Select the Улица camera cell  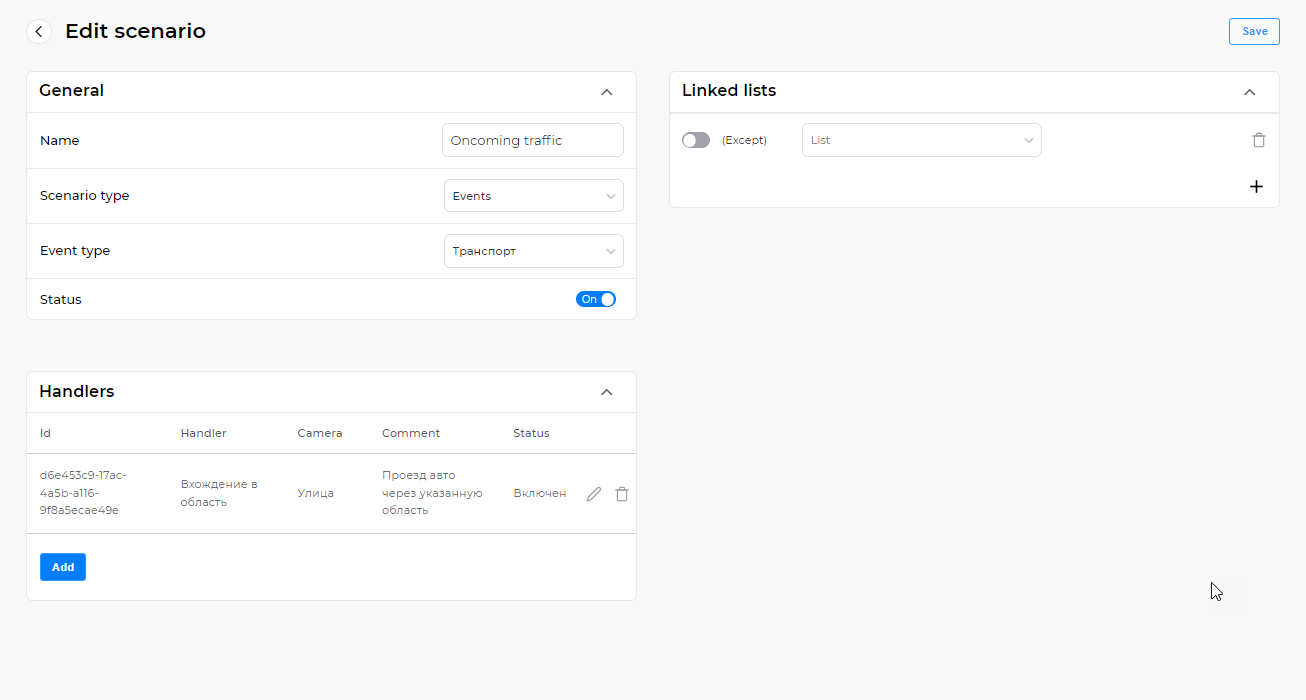tap(315, 493)
